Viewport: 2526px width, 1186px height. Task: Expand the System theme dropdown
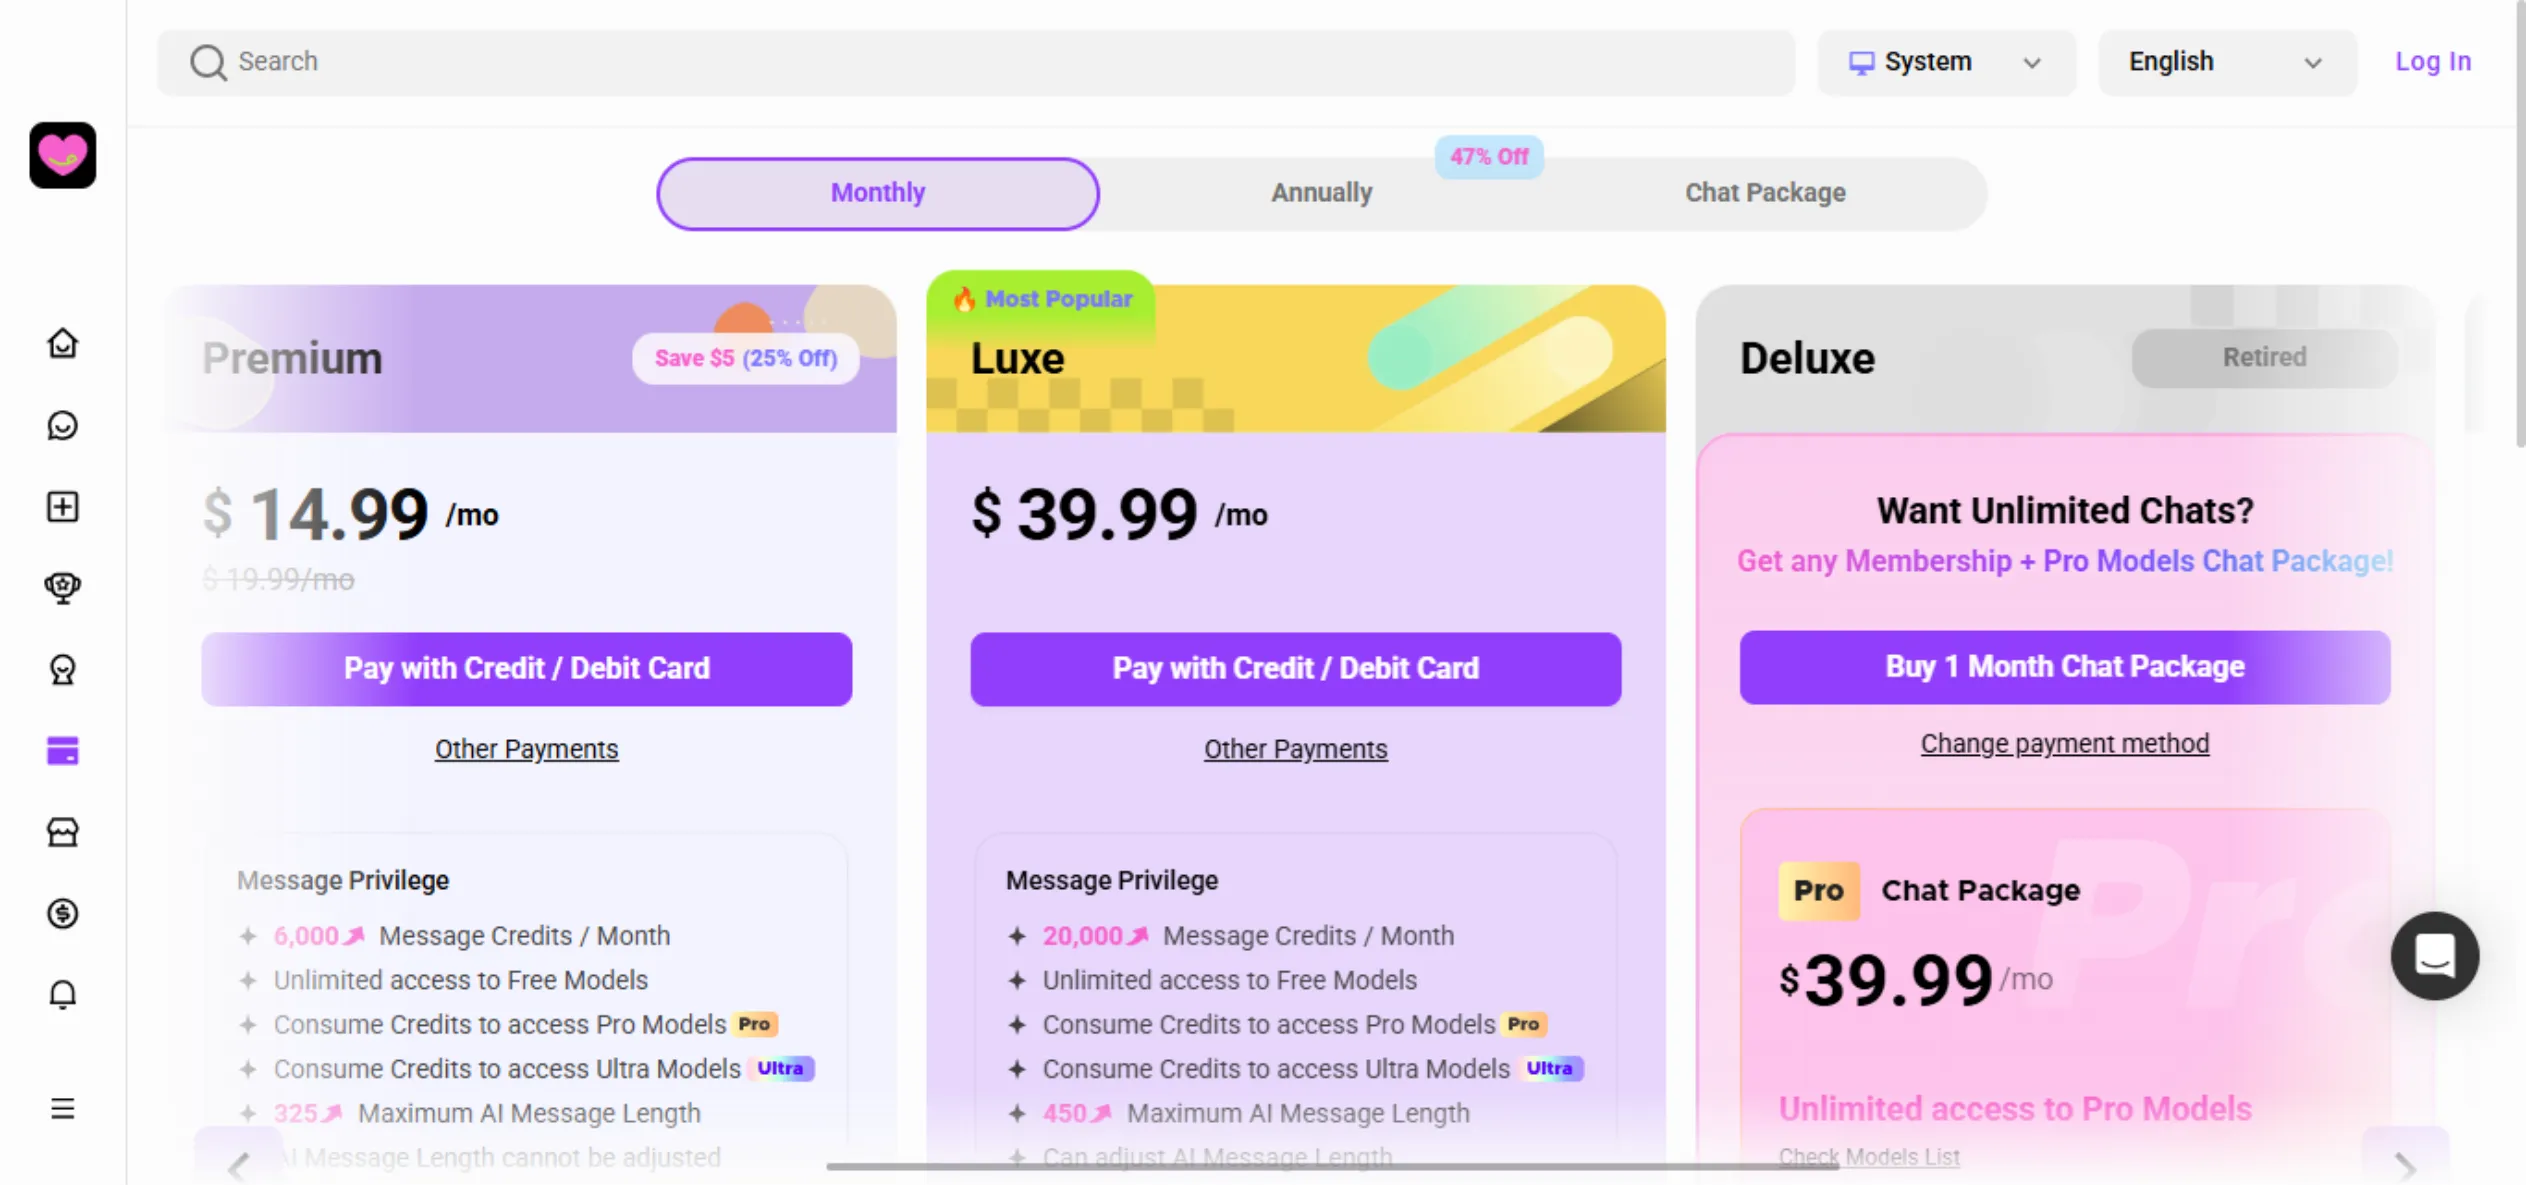pos(1946,62)
